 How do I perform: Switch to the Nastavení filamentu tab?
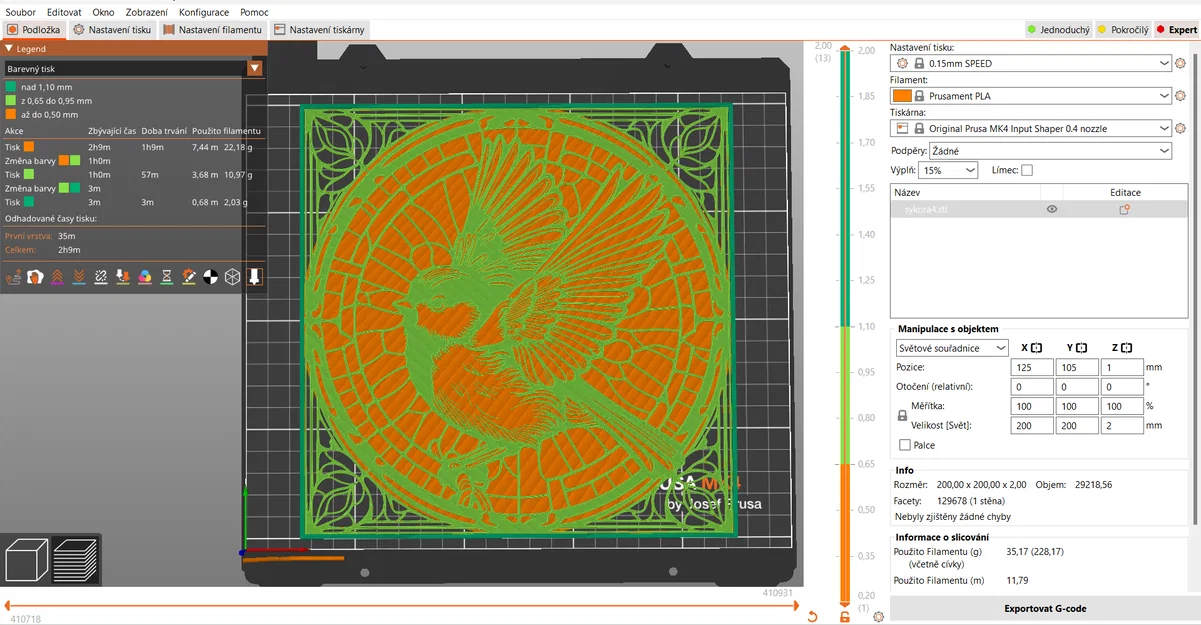pyautogui.click(x=212, y=30)
